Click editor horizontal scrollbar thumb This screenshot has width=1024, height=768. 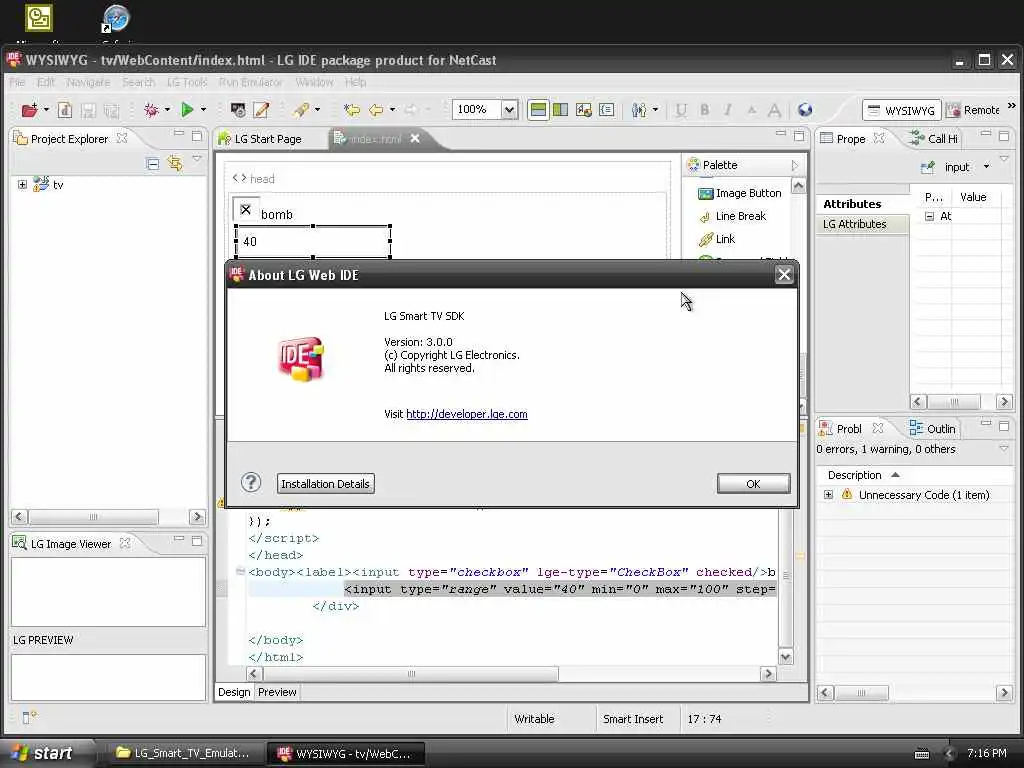click(411, 674)
